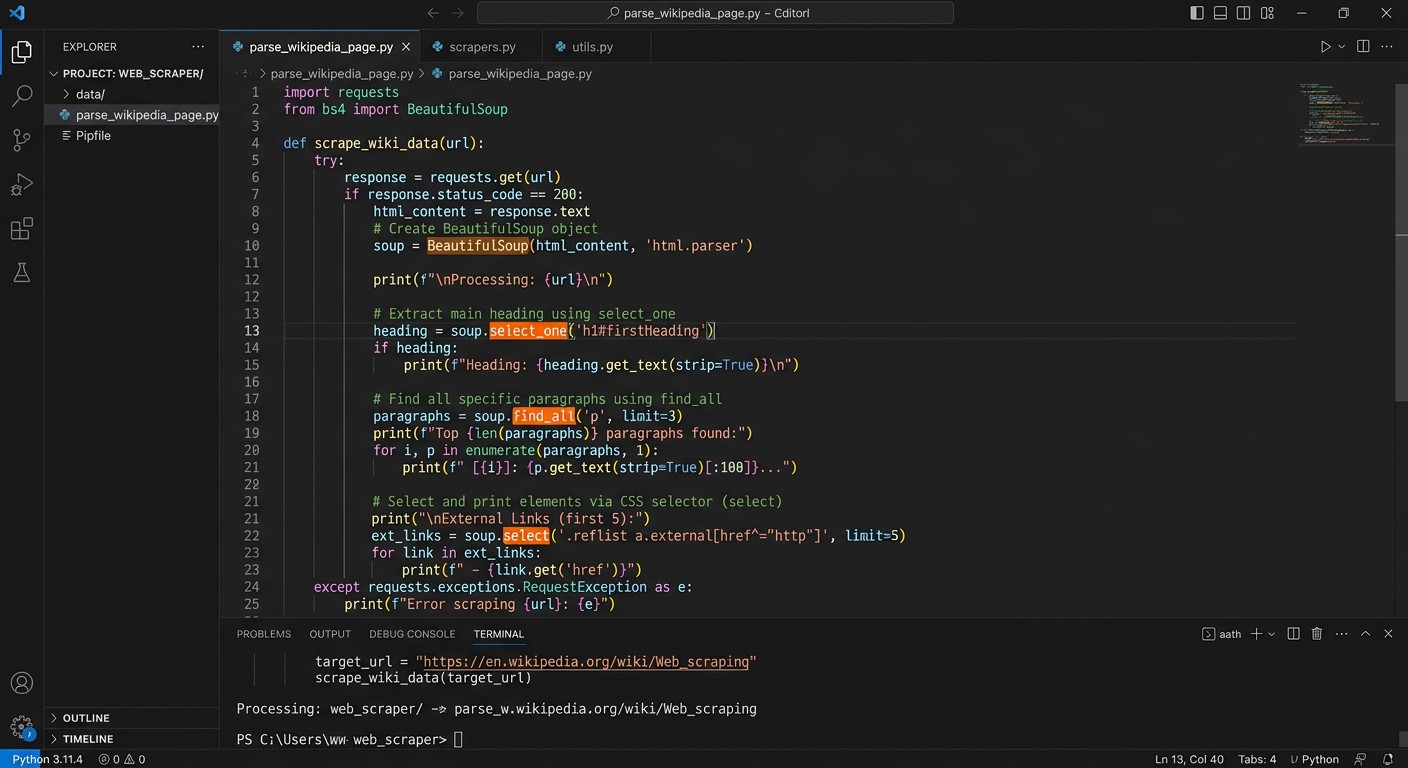Open the Explorer view in activity bar
The width and height of the screenshot is (1408, 768).
pos(21,52)
